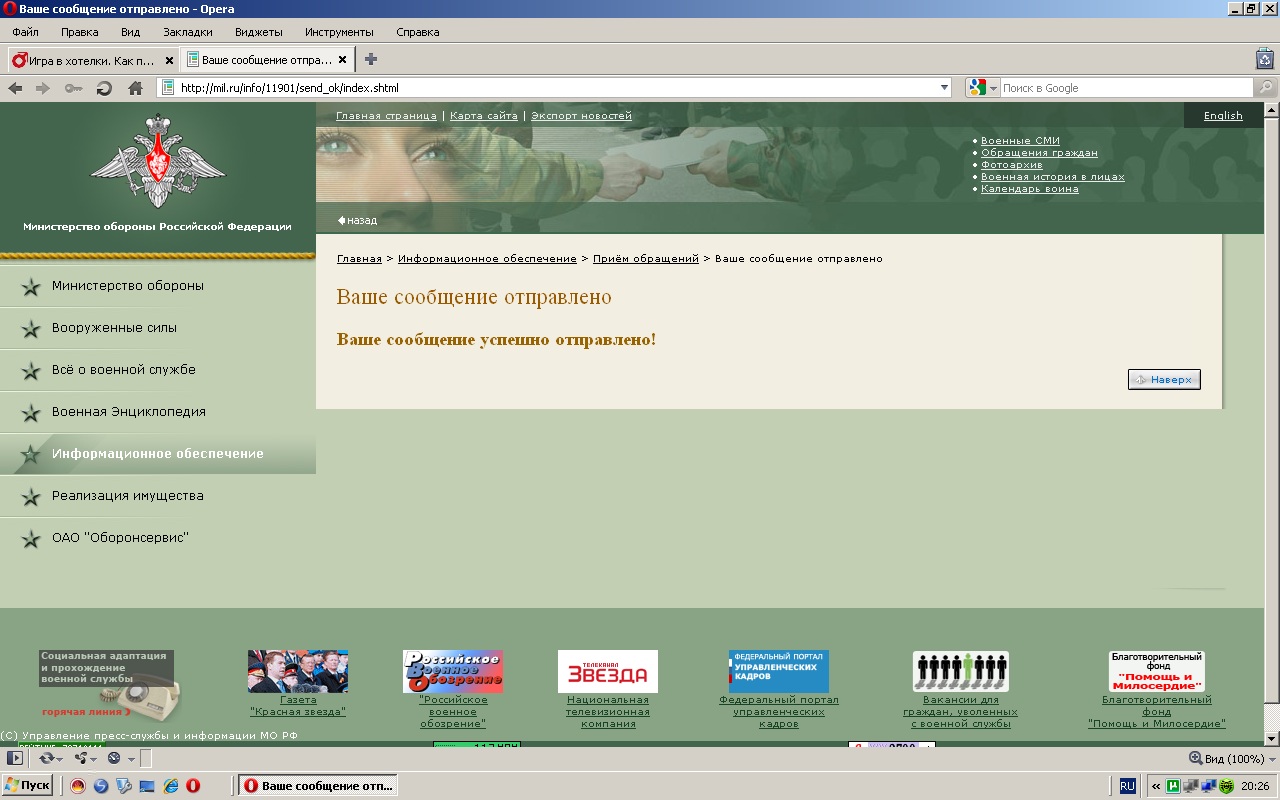
Task: Open the 'Приём обращений' breadcrumb link
Action: [x=645, y=259]
